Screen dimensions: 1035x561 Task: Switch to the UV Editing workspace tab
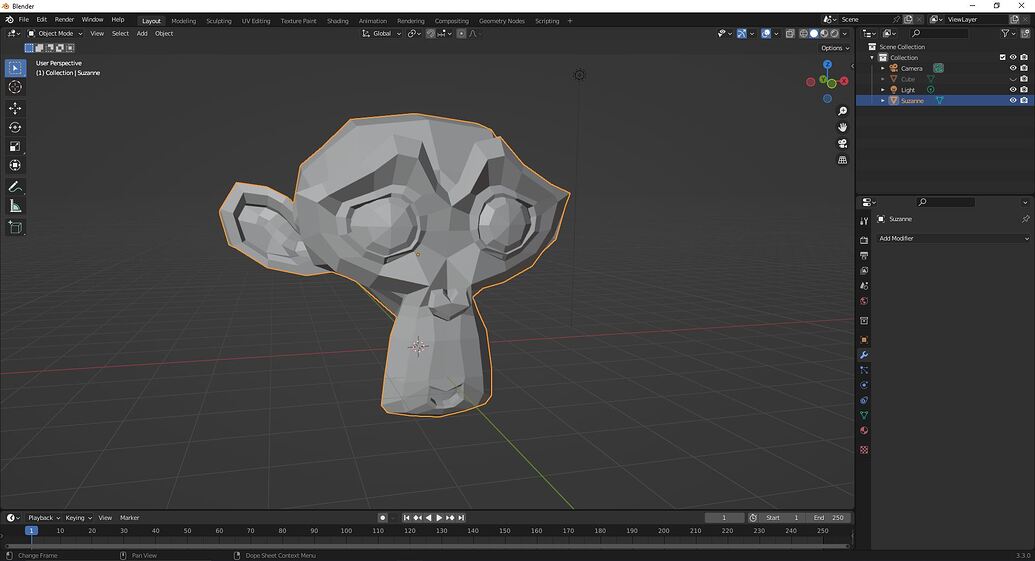(x=256, y=21)
